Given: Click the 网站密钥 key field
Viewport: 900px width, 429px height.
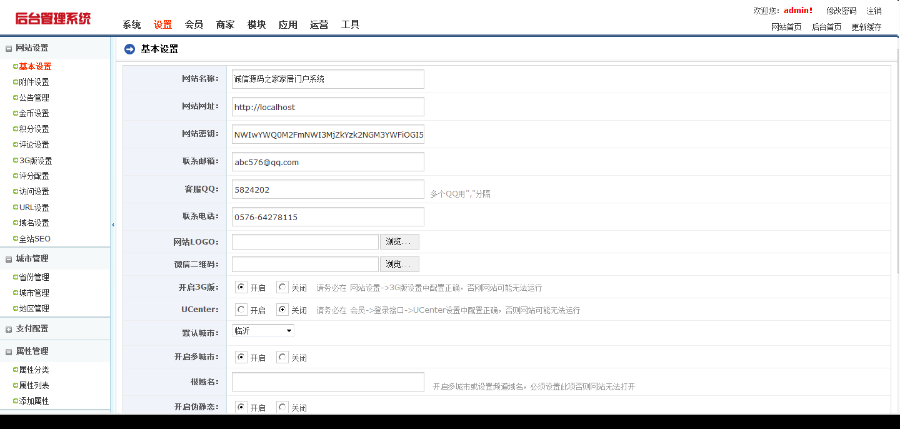Looking at the screenshot, I should click(328, 134).
